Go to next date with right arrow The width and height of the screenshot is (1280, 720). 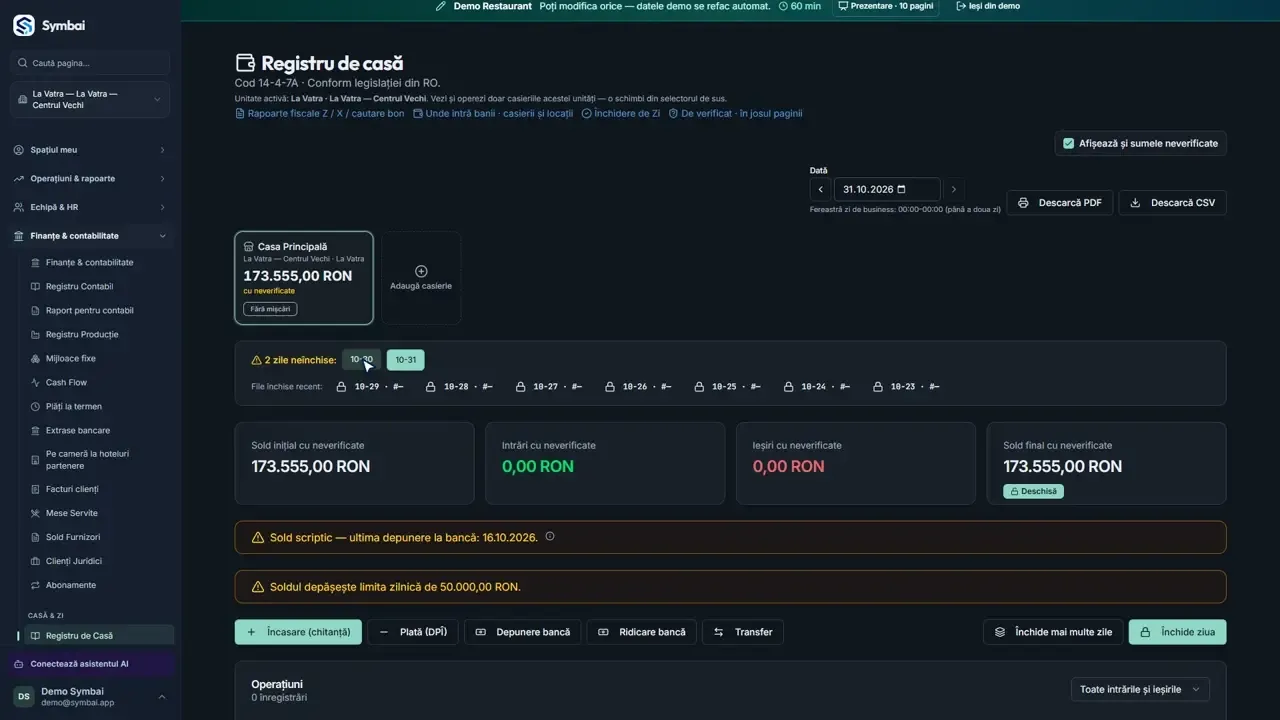(x=954, y=189)
